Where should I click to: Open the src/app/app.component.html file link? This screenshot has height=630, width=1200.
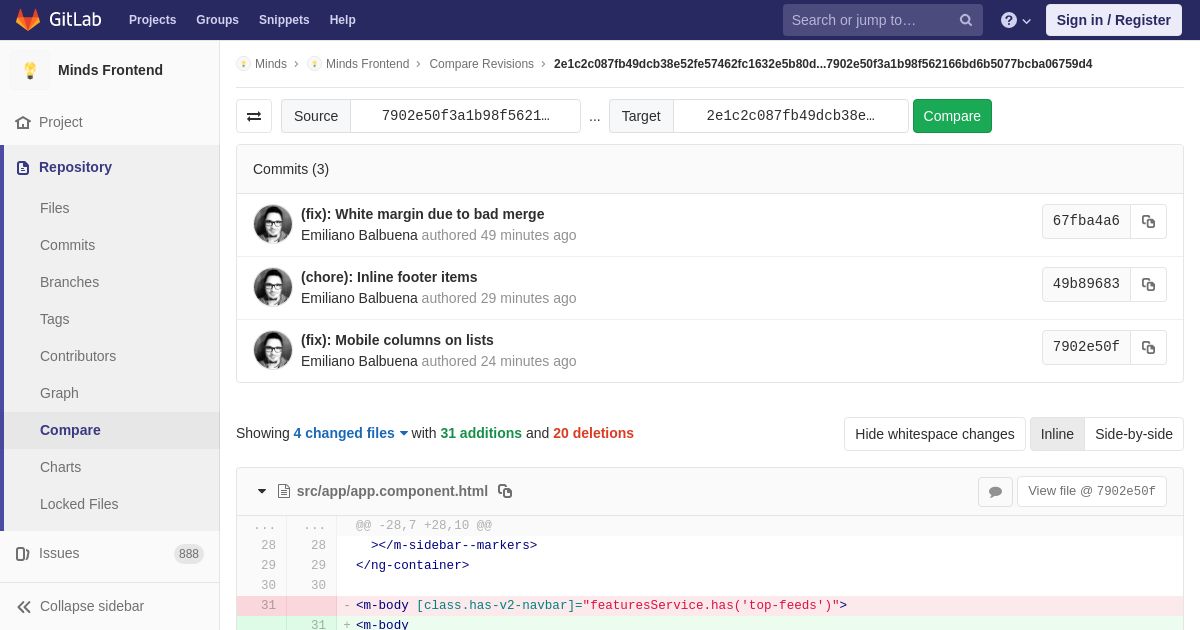click(x=392, y=491)
